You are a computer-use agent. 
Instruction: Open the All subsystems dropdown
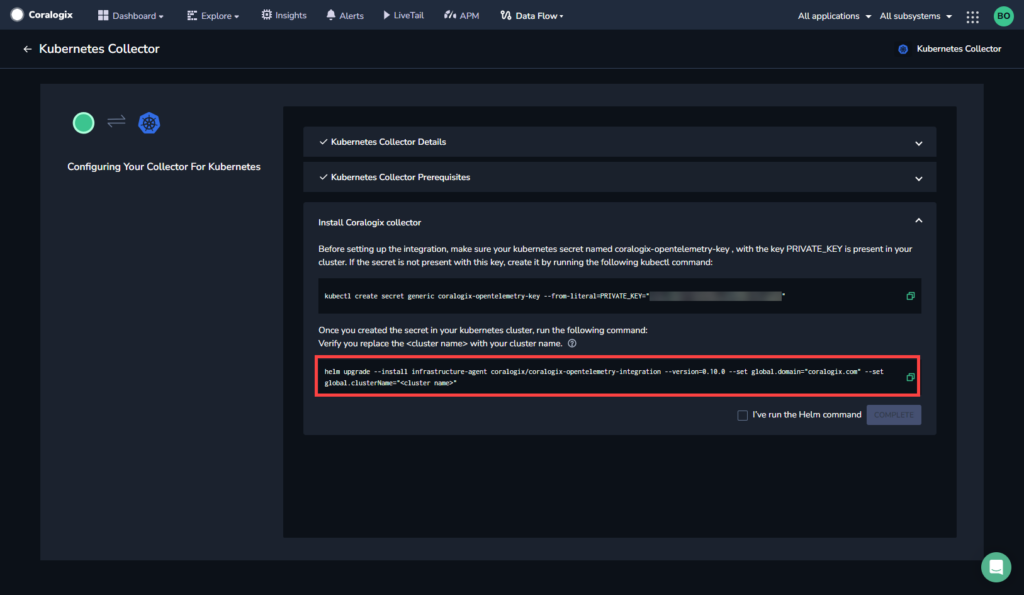coord(916,16)
